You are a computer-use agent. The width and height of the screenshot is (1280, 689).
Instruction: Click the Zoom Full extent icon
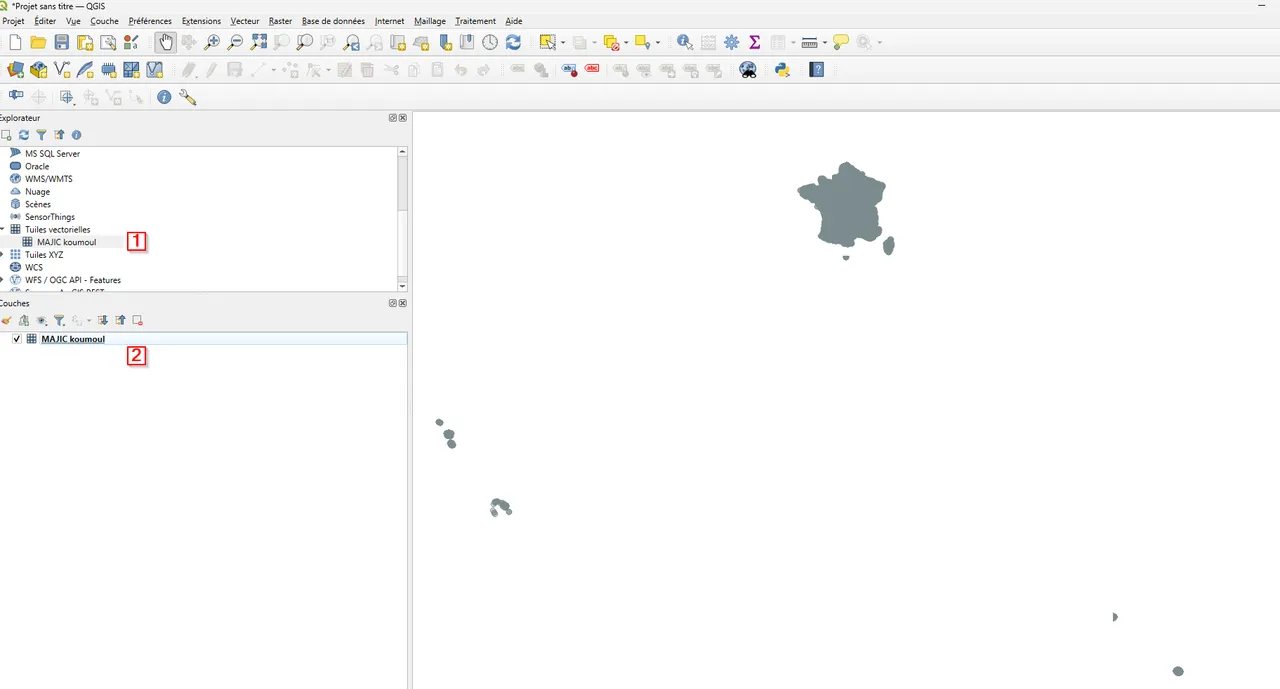[259, 42]
